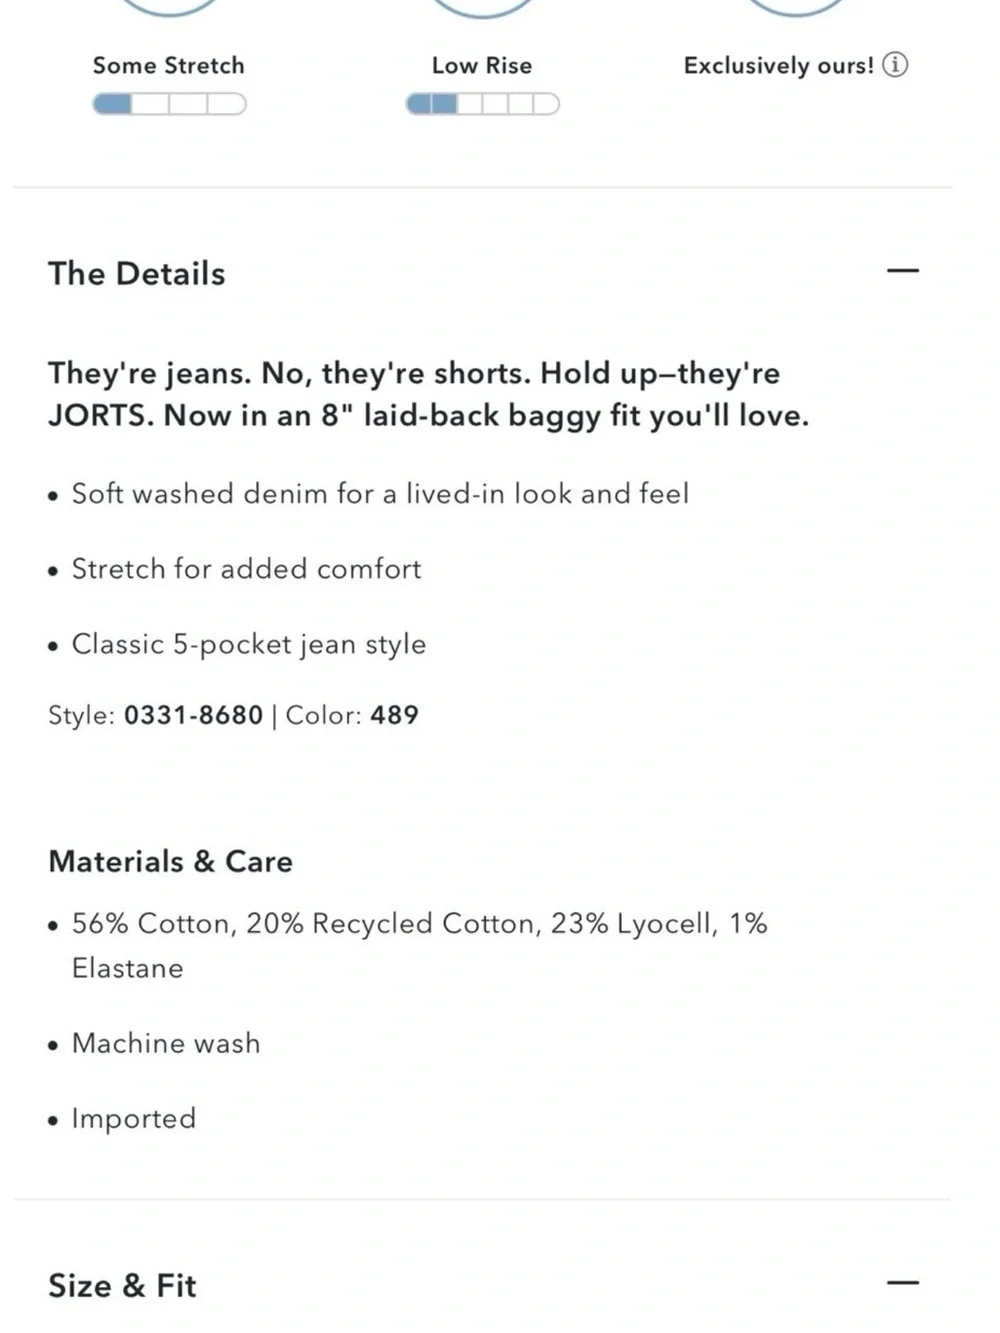Click the JORTS product description headline
Screen dimensions: 1000x1333
click(428, 394)
